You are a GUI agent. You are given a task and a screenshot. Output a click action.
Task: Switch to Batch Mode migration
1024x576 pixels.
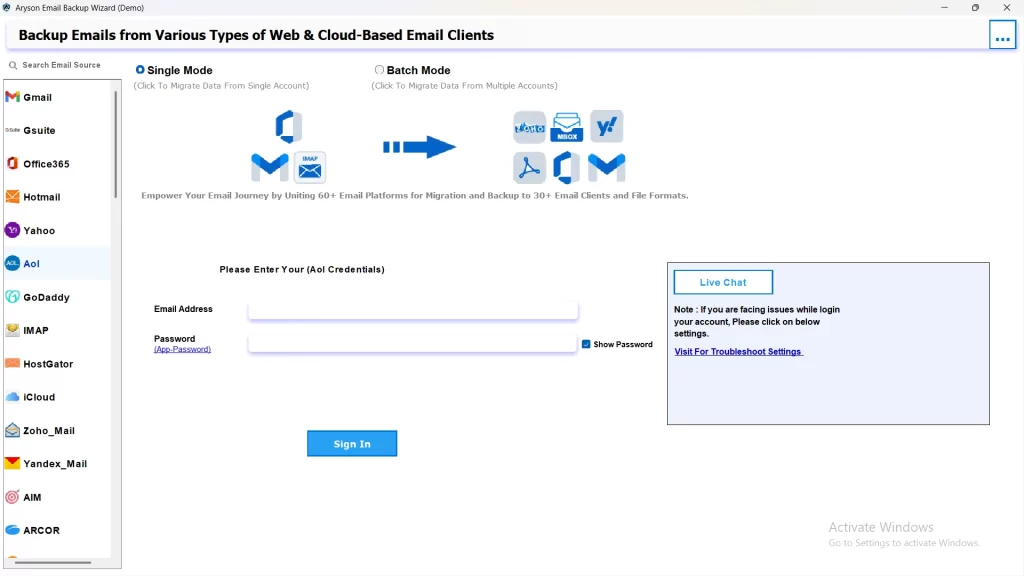coord(379,70)
